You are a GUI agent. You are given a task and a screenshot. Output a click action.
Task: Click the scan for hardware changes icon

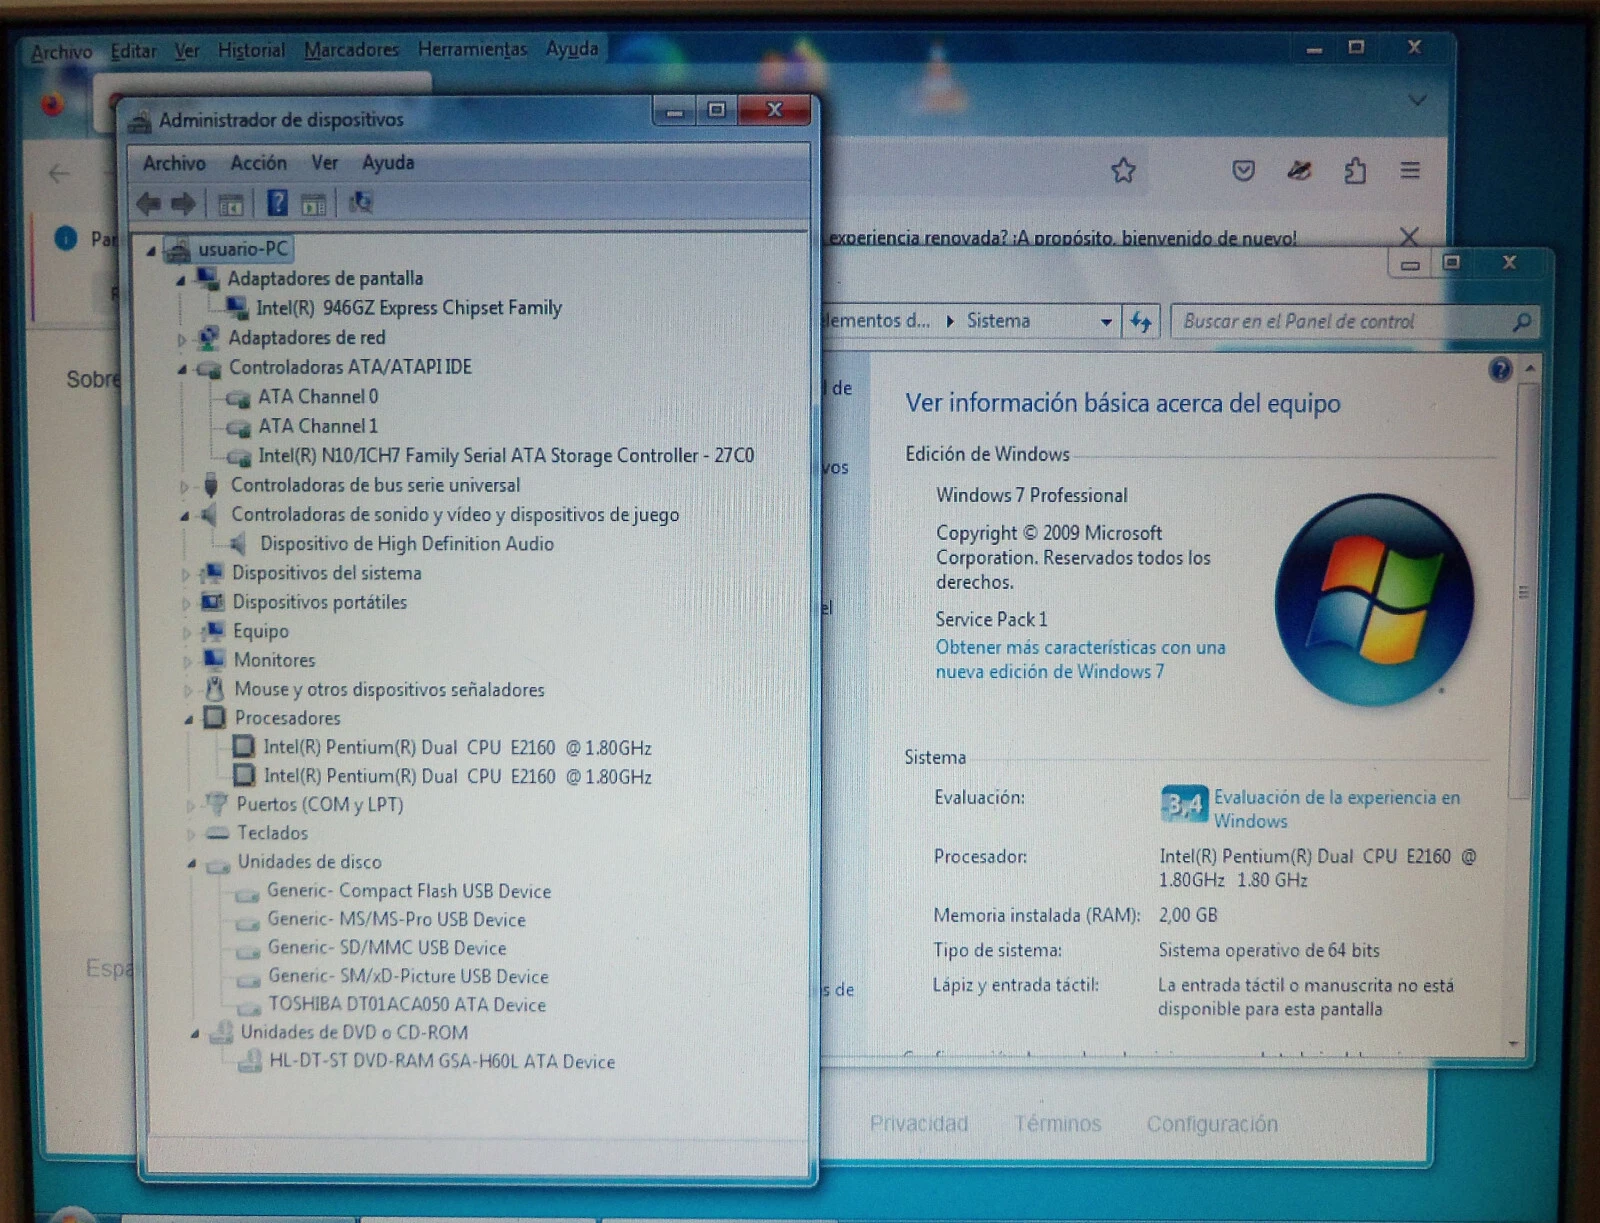pos(360,203)
